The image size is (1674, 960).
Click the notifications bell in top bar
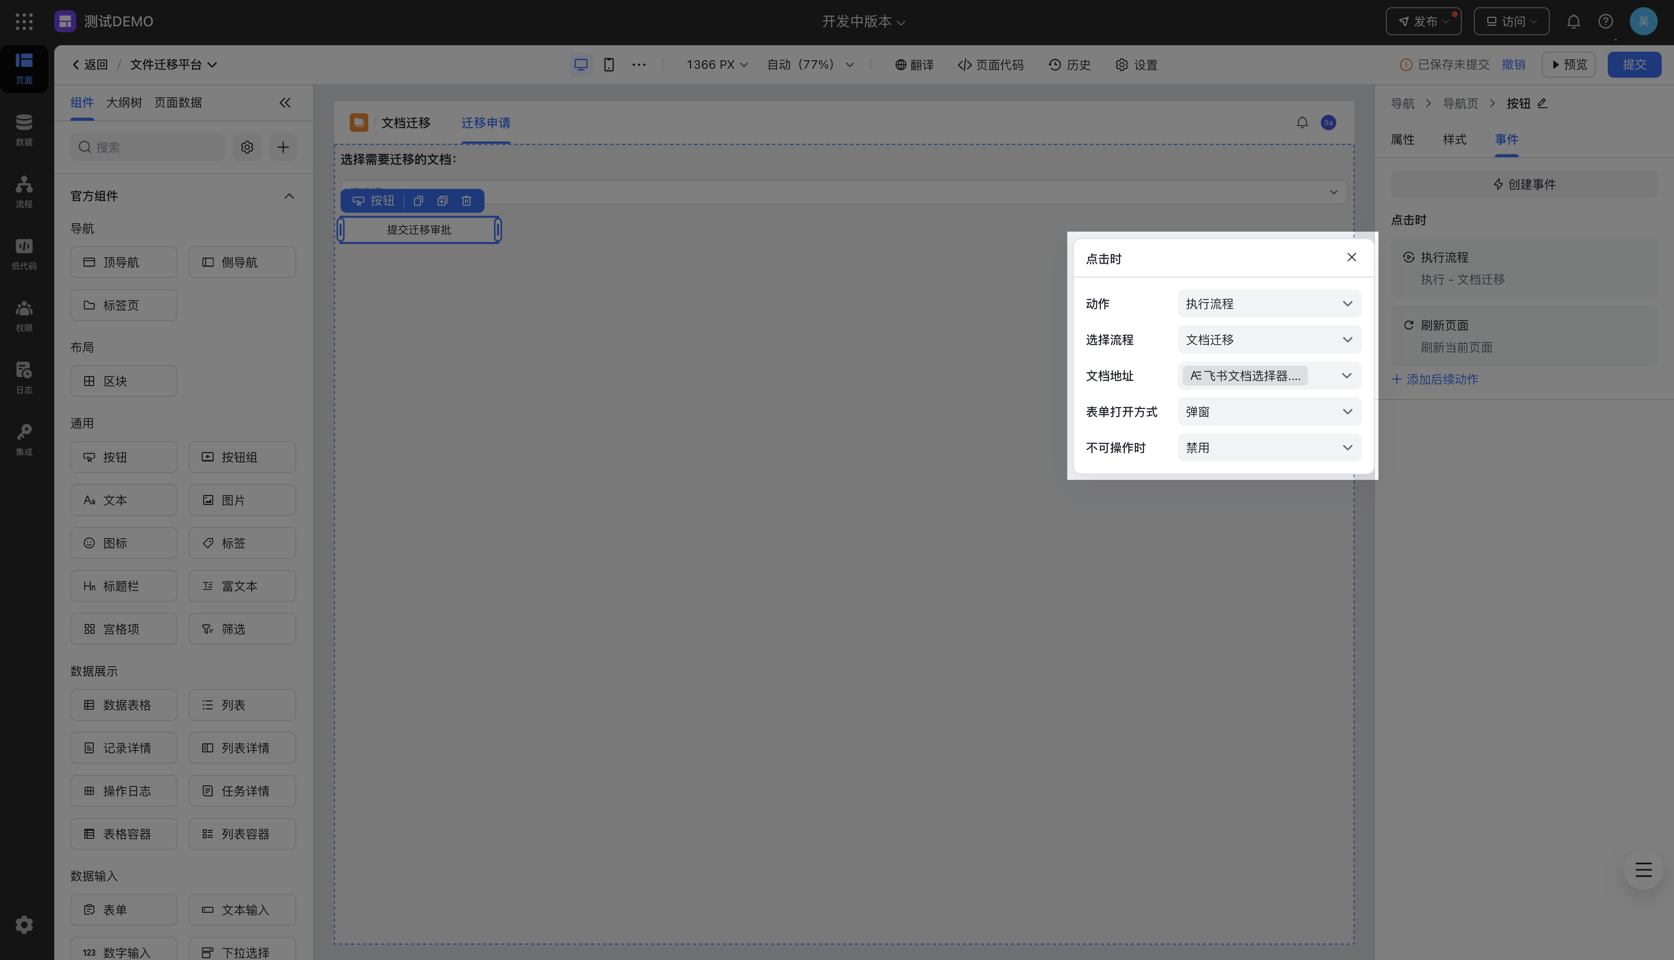point(1573,21)
